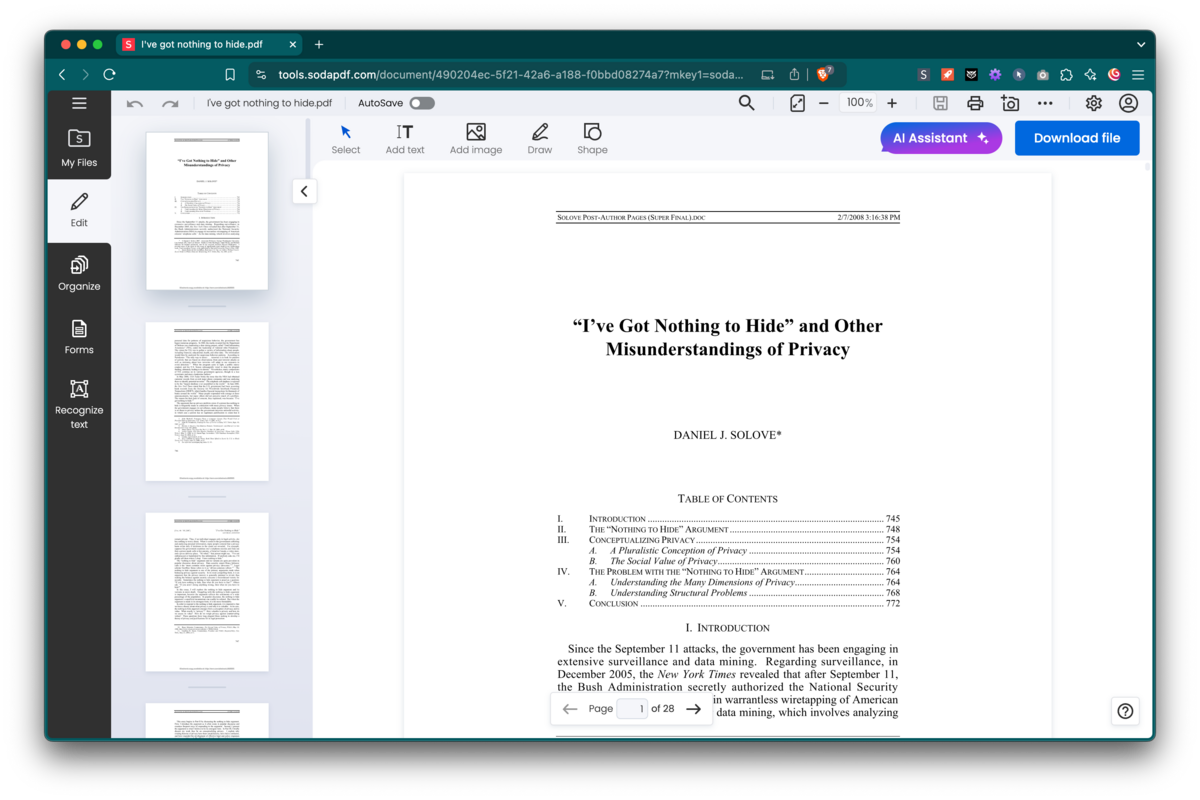Click the share icon in the address bar
Viewport: 1200px width, 800px height.
point(794,74)
